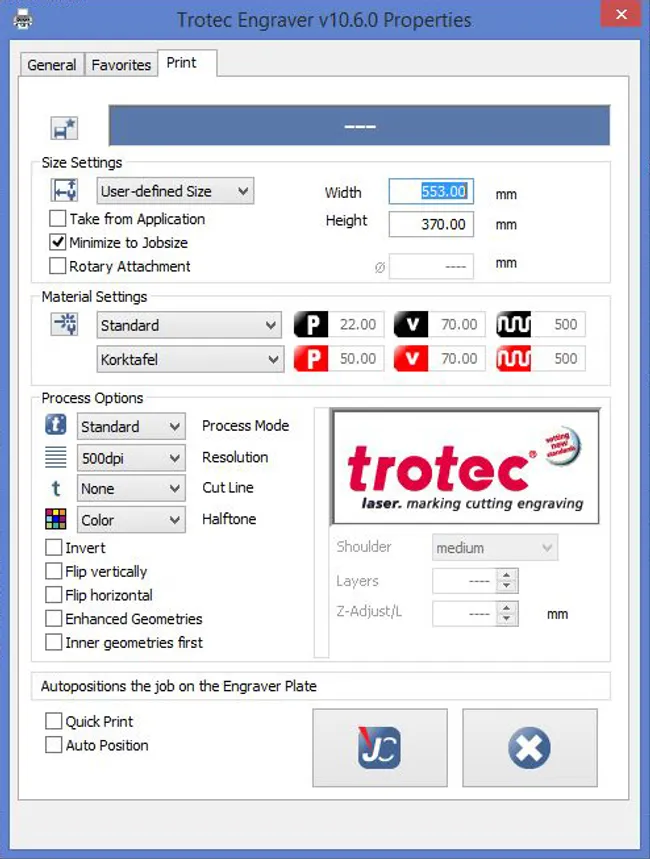
Task: Uncheck Minimize to Jobsize
Action: (58, 242)
